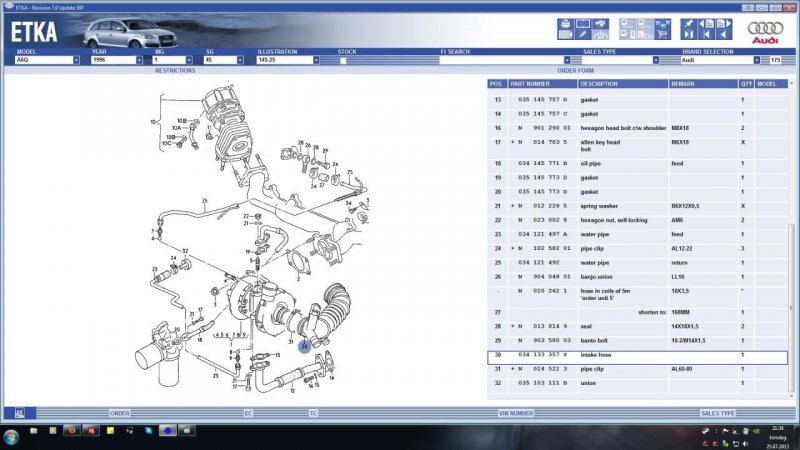Click the highlighted 30 marker on the diagram
800x450 pixels.
tap(304, 345)
